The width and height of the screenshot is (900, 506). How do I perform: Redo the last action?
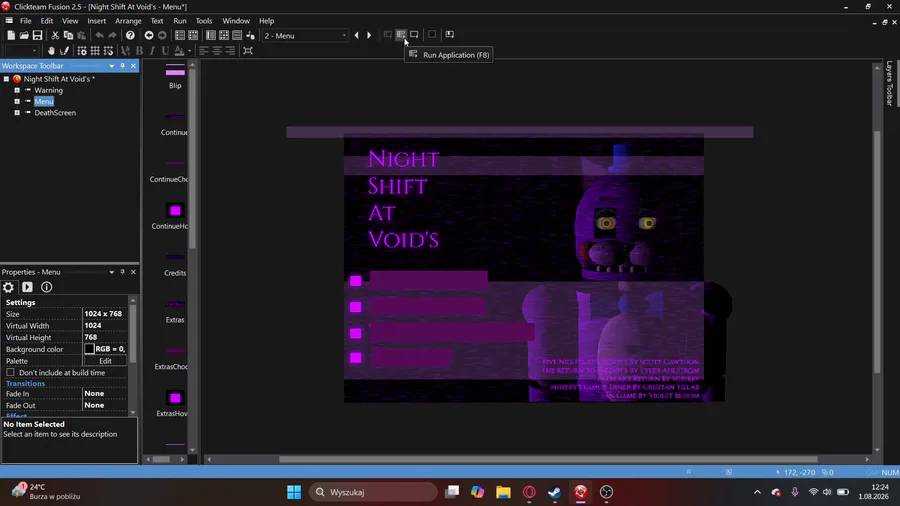[112, 36]
